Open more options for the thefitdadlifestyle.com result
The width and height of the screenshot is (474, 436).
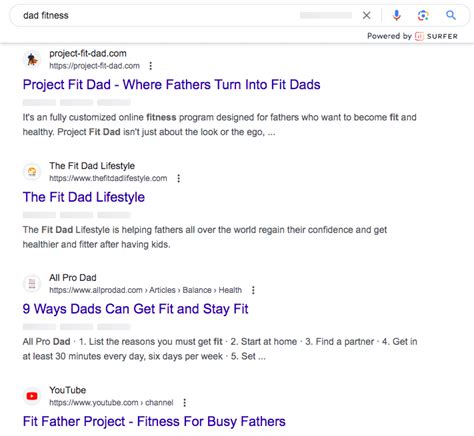(x=179, y=178)
